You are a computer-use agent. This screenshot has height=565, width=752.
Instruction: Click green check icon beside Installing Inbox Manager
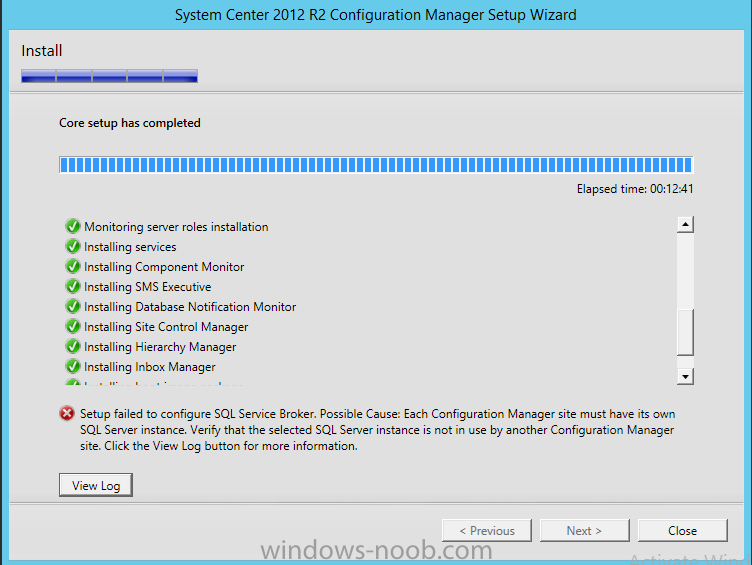(x=72, y=367)
